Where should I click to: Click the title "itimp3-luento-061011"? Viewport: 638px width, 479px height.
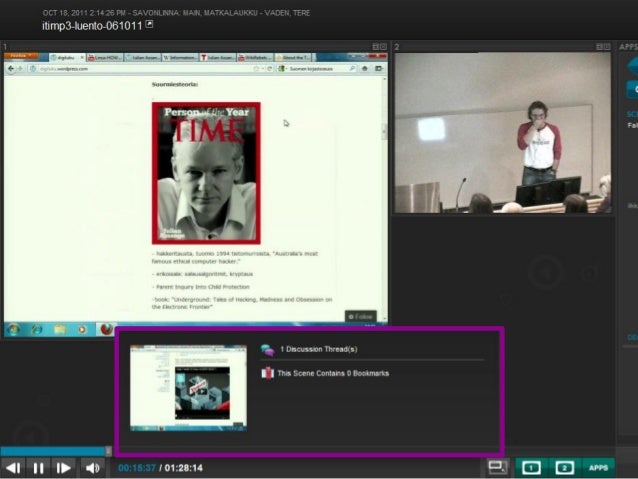tap(92, 26)
